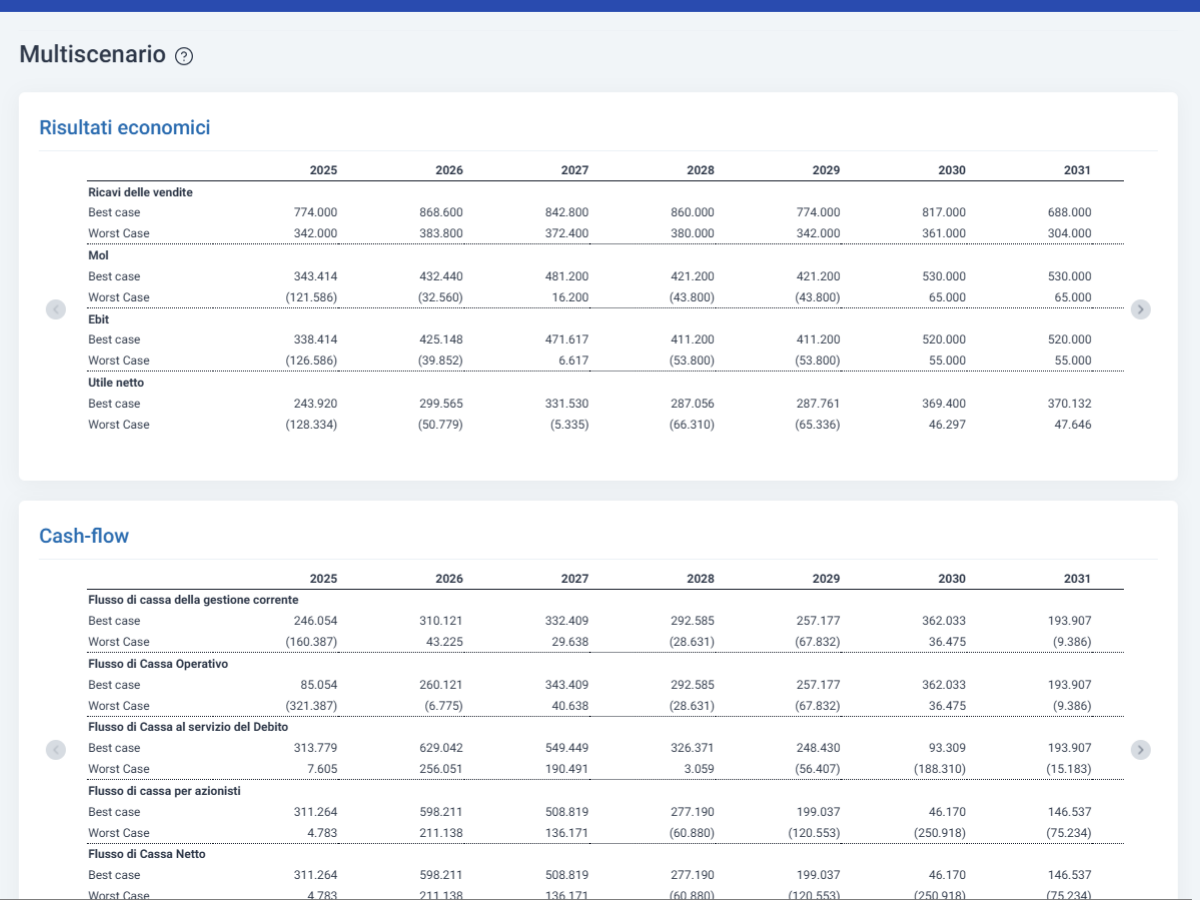Select the Mol row header
This screenshot has height=900, width=1200.
98,255
